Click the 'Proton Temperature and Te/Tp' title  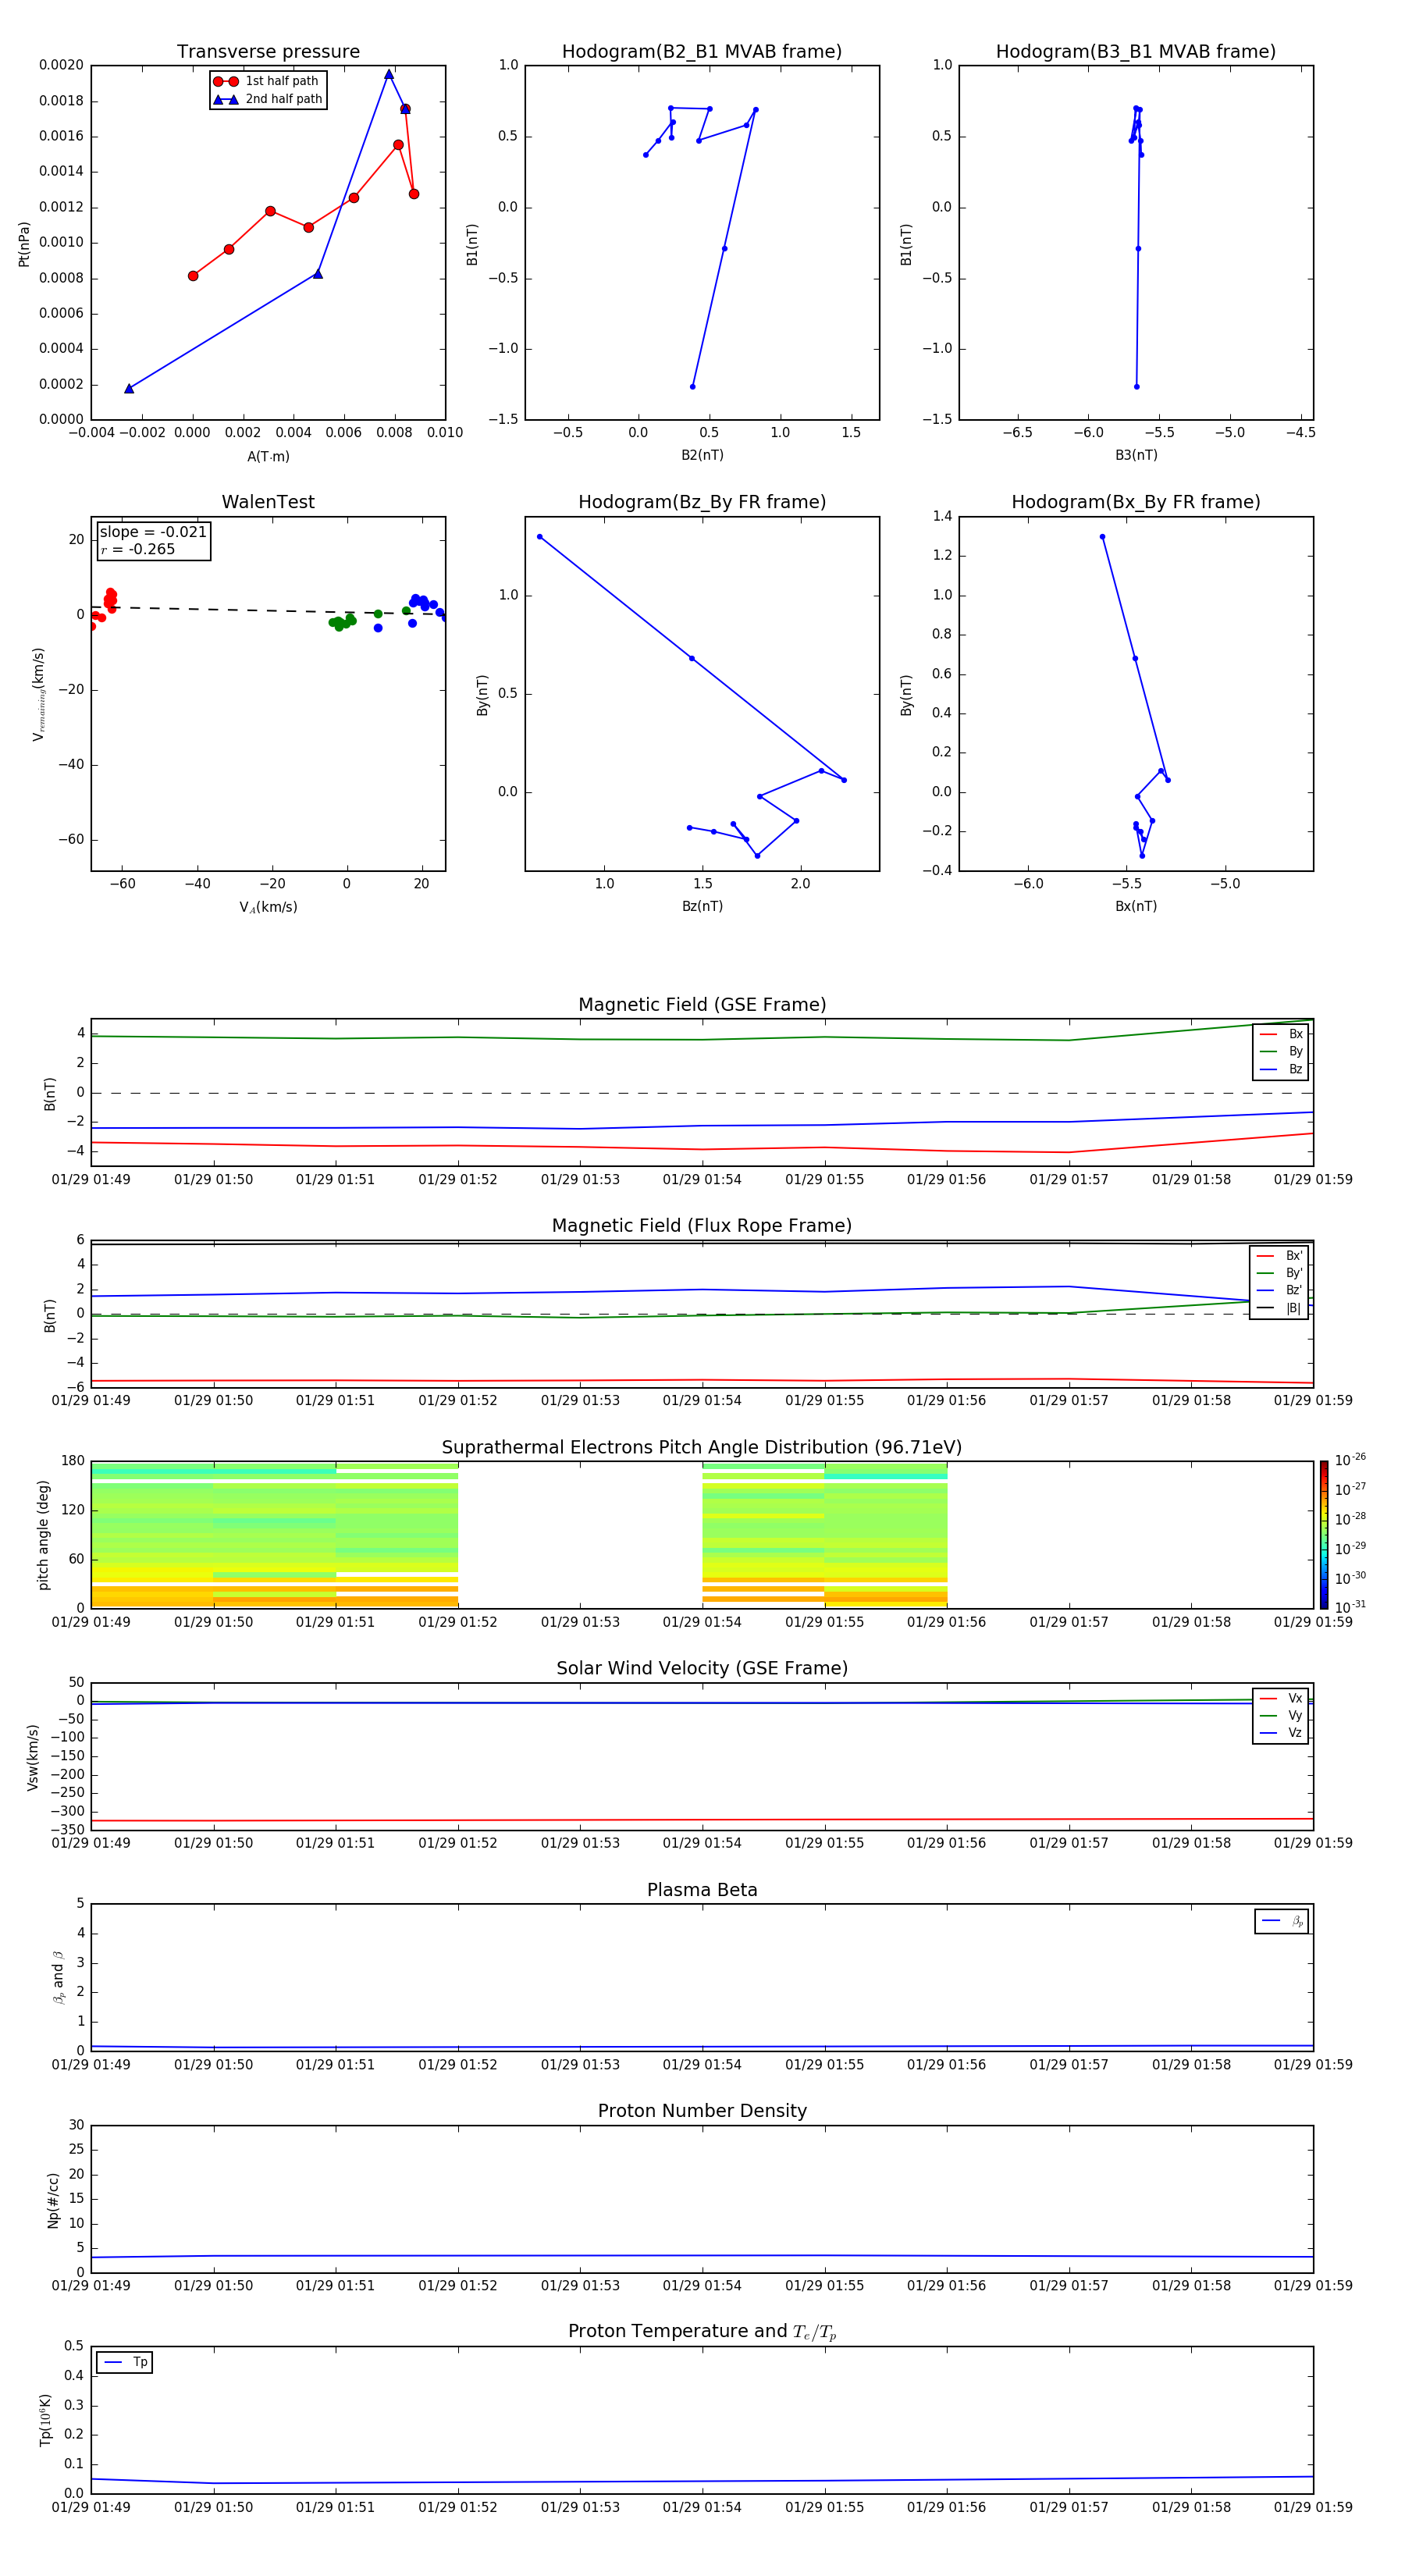point(702,2332)
